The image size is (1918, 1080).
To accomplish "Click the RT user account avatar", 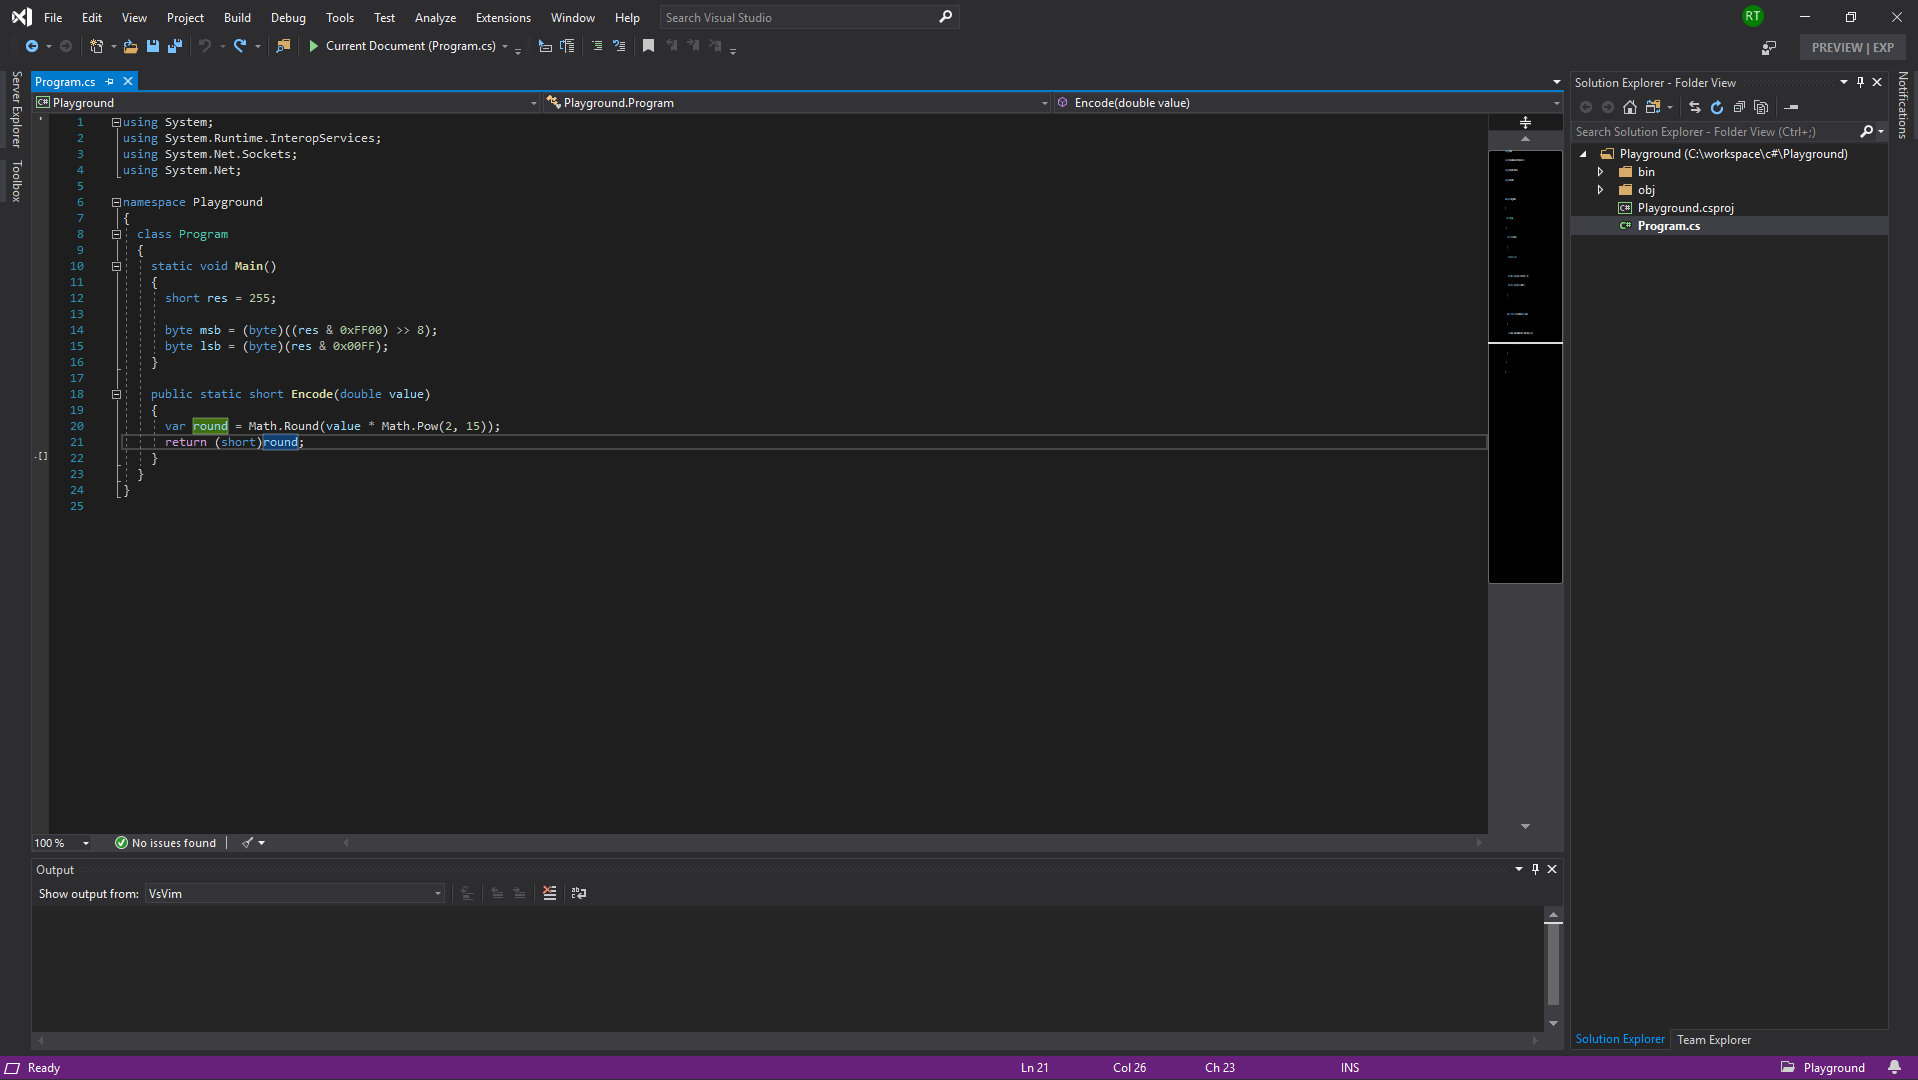I will click(1752, 16).
